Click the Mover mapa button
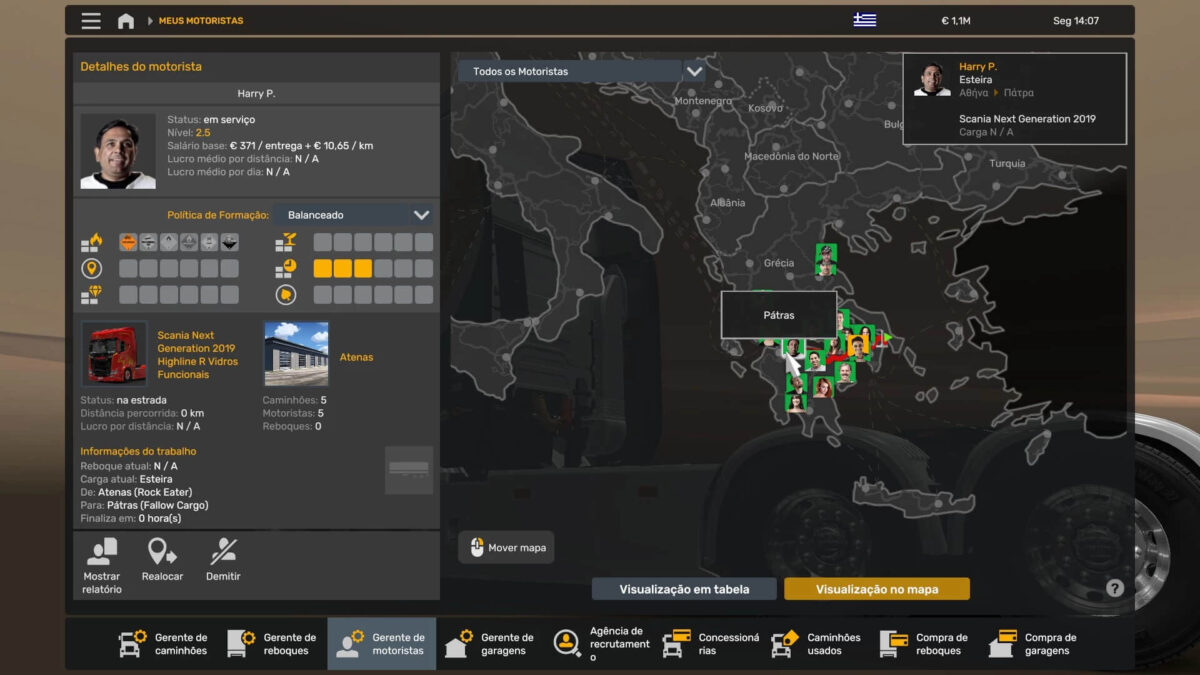The height and width of the screenshot is (675, 1200). pos(507,548)
